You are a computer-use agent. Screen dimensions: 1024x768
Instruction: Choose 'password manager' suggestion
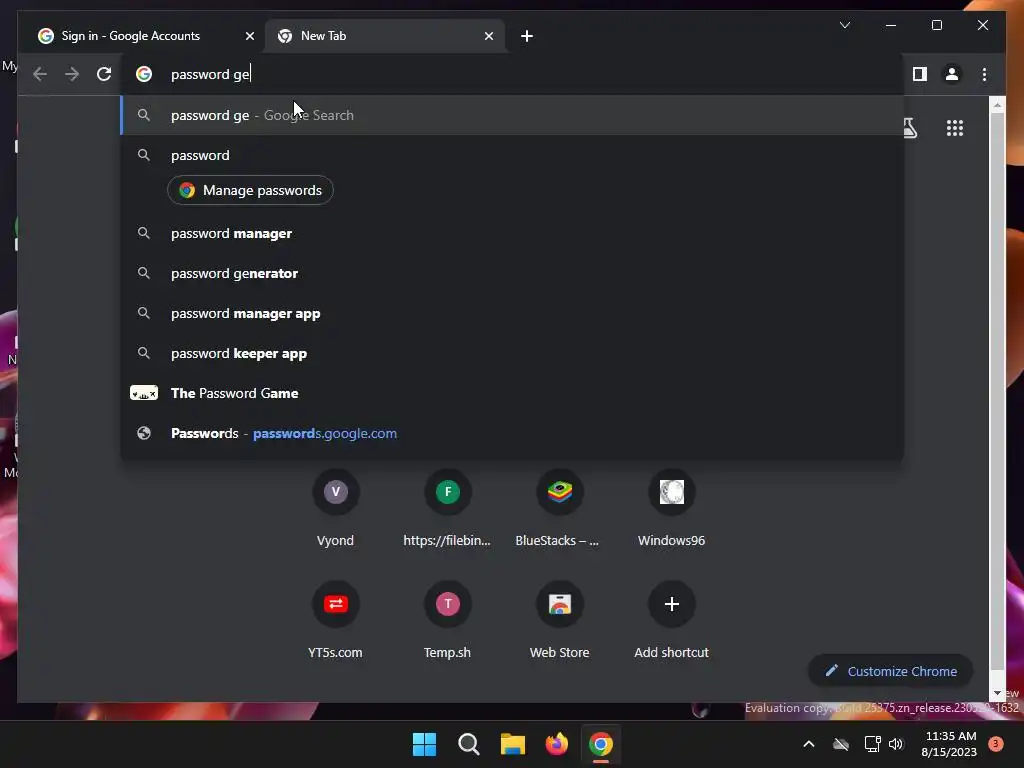pos(512,233)
